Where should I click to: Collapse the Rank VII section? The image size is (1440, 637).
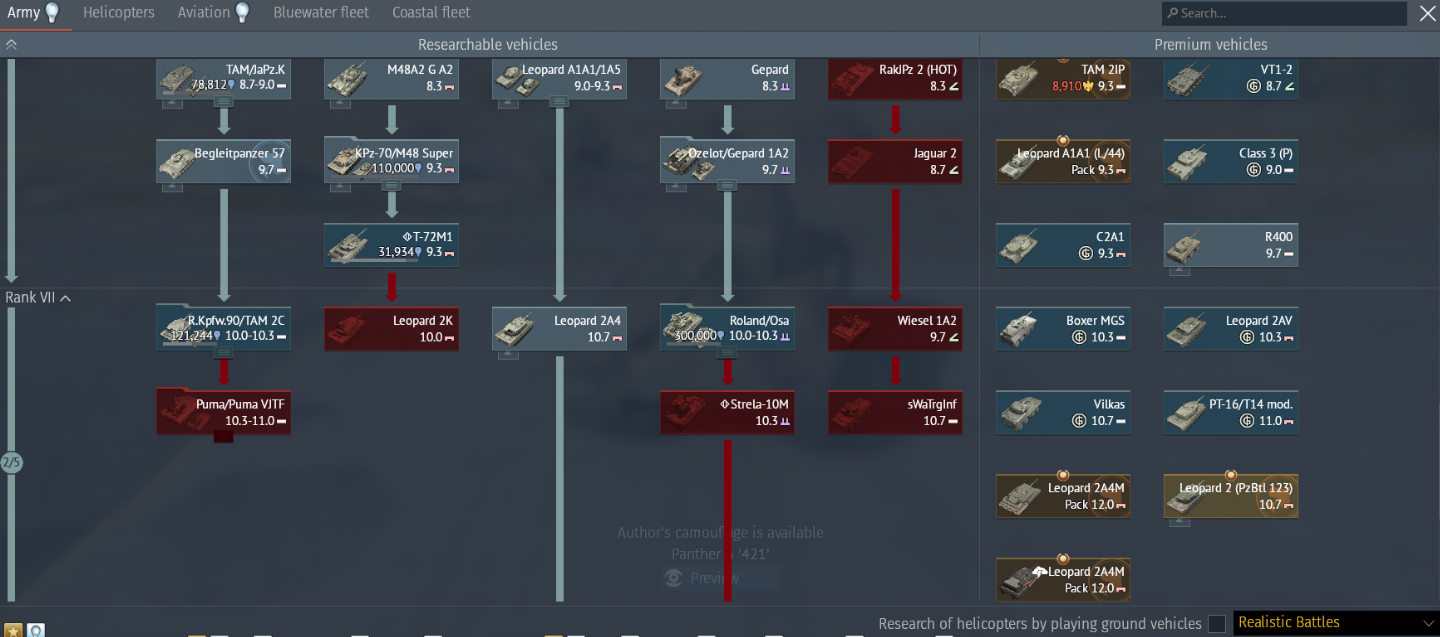point(38,298)
